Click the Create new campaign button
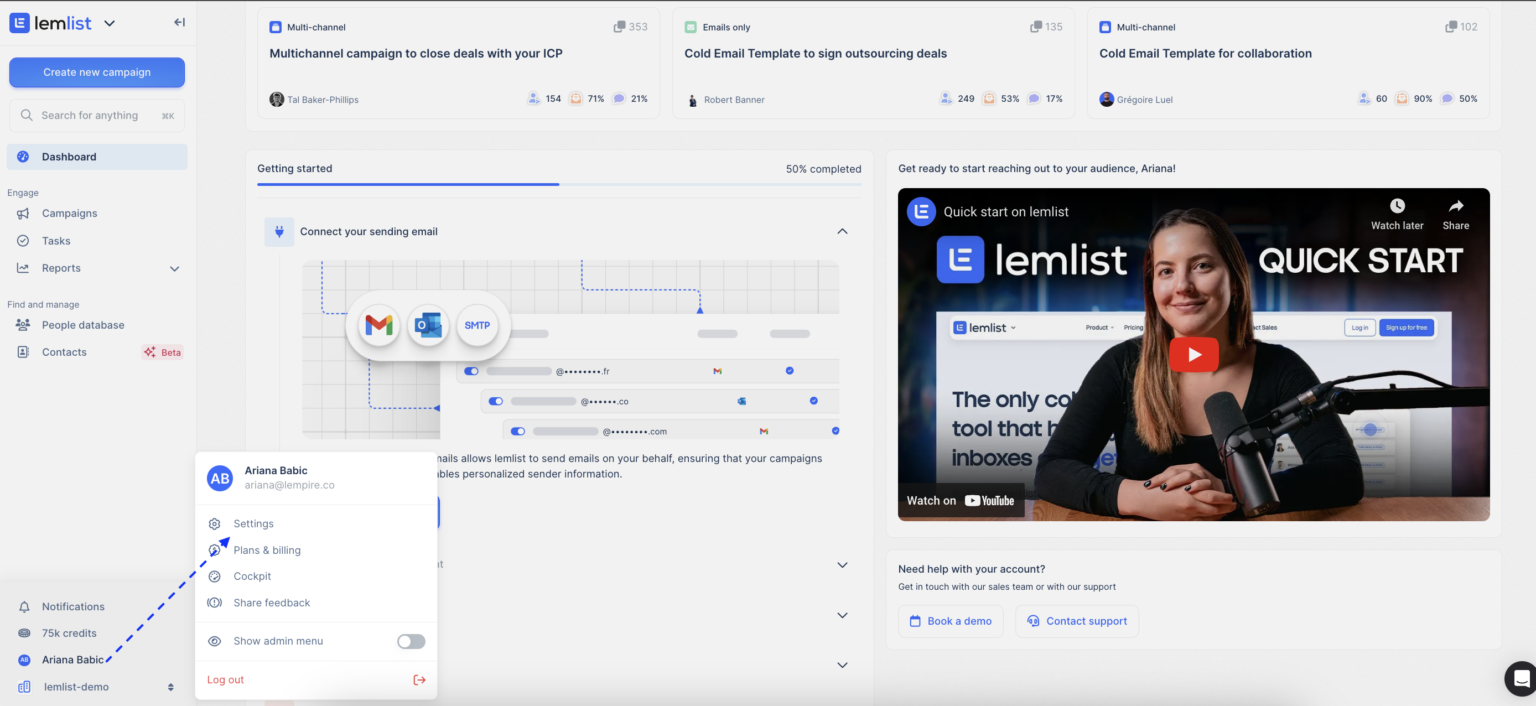1536x706 pixels. coord(96,72)
